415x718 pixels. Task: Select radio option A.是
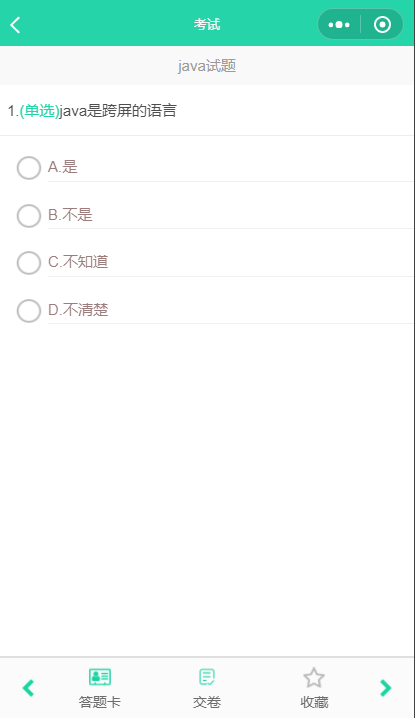point(29,168)
